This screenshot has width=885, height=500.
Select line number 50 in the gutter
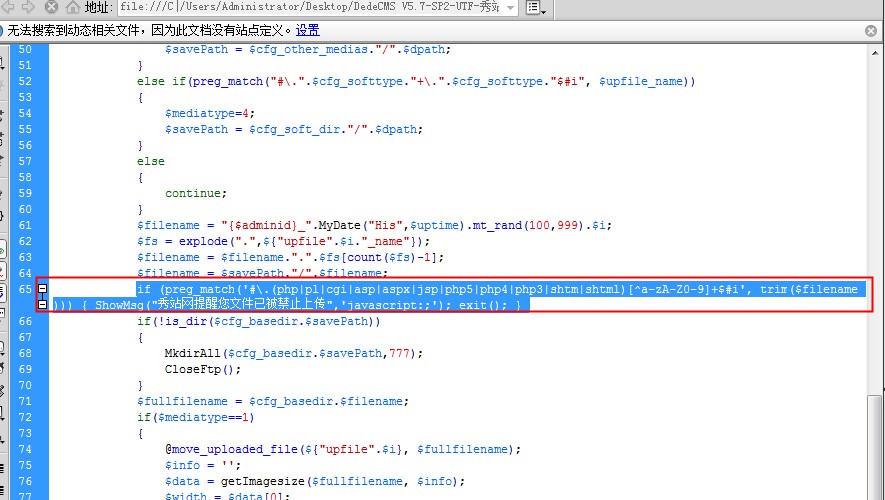pyautogui.click(x=25, y=49)
